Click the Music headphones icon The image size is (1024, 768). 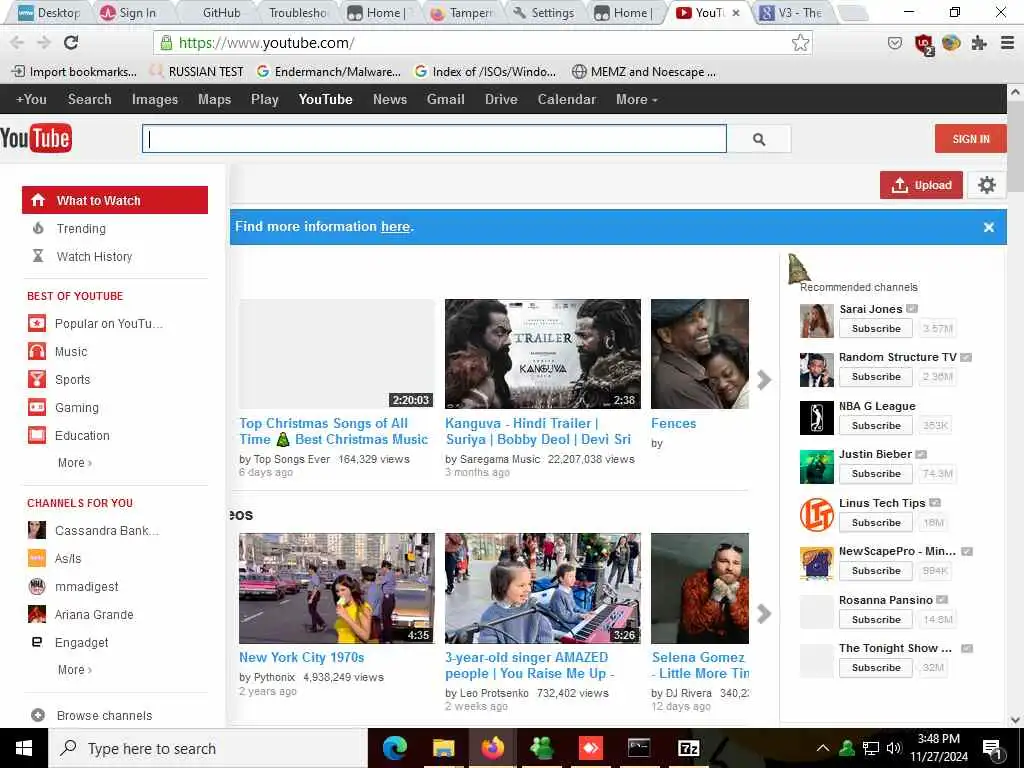click(37, 351)
